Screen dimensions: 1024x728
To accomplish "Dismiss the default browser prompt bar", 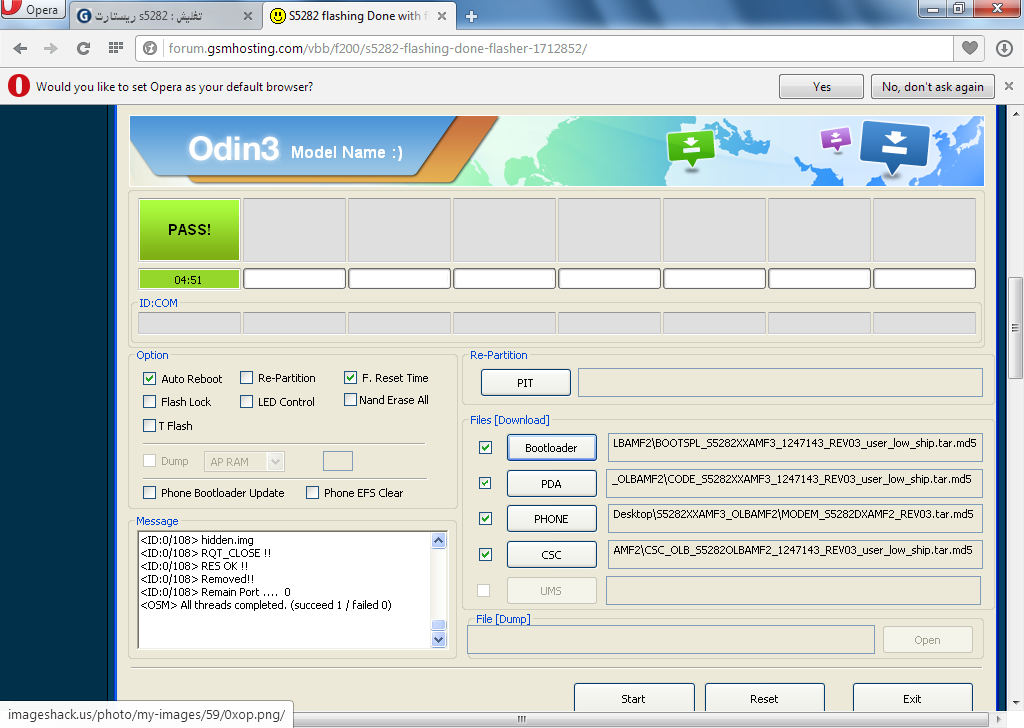I will click(1009, 86).
